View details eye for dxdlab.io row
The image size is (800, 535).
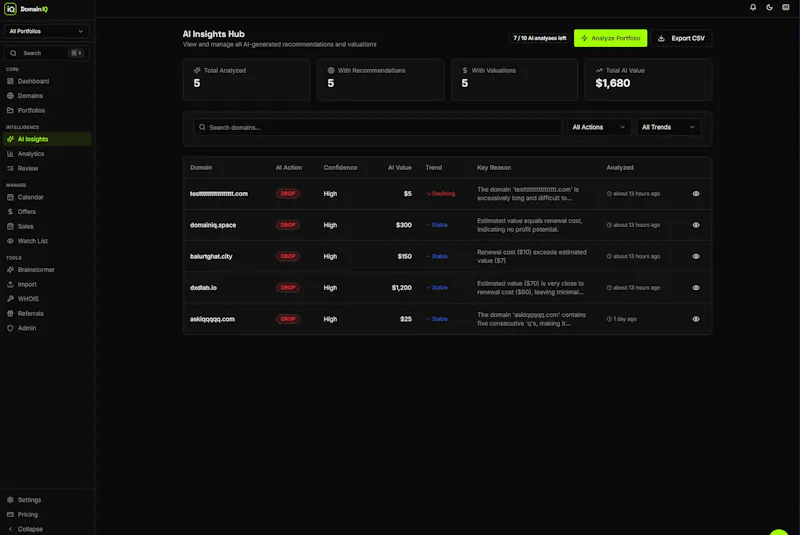tap(696, 288)
